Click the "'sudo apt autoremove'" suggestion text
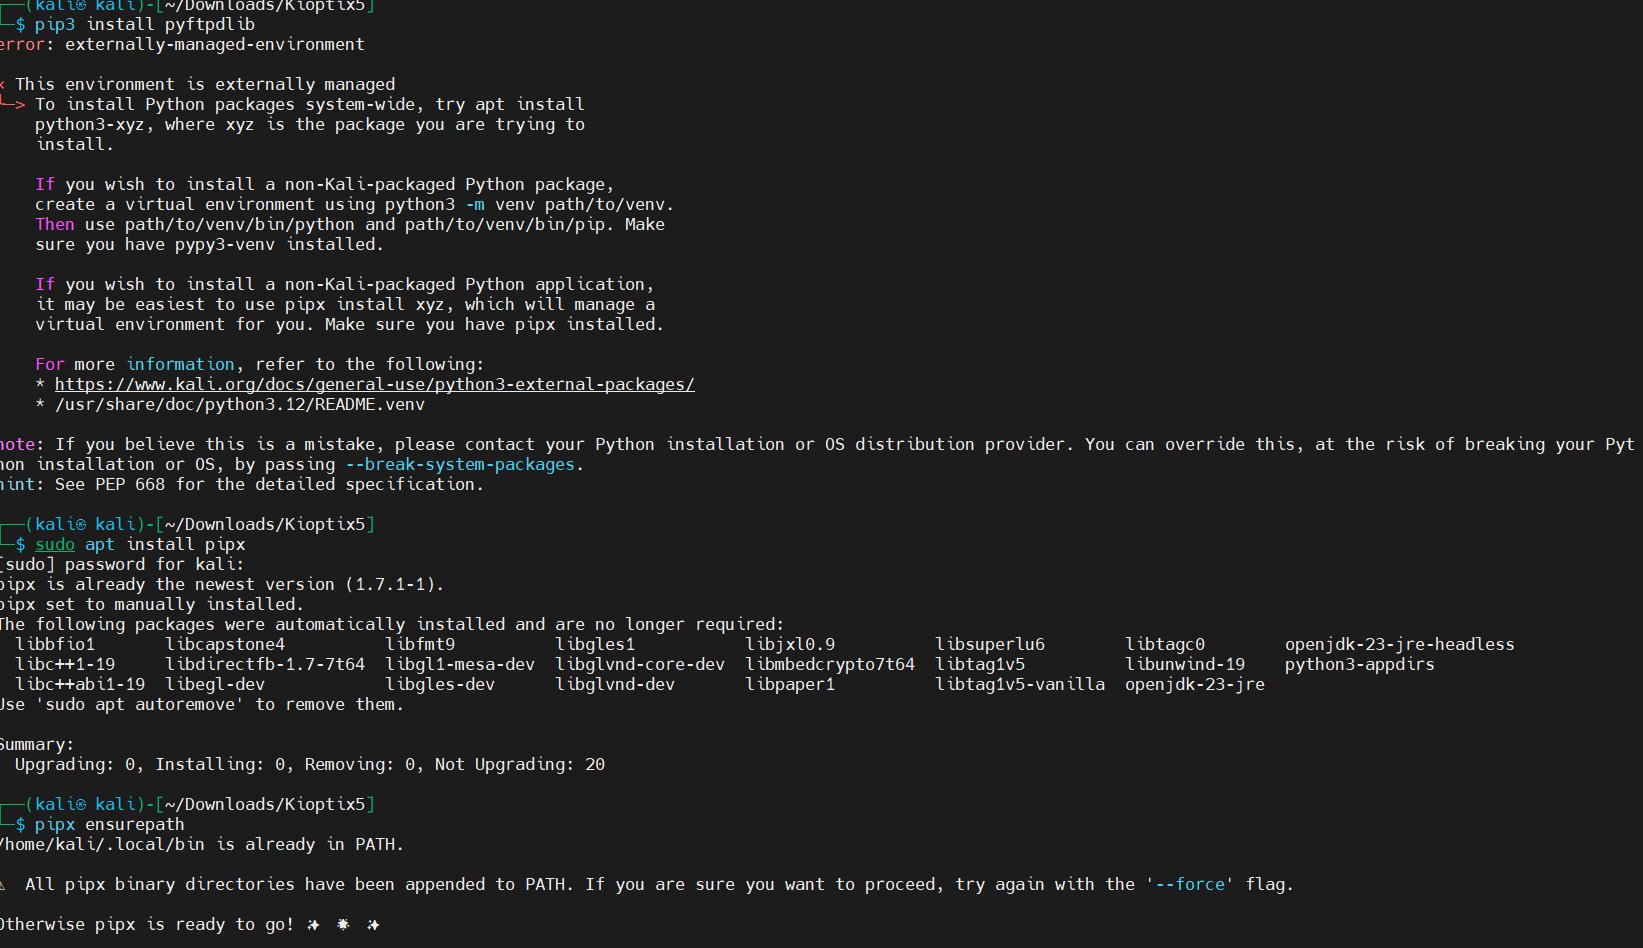Screen dimensions: 1643x948 point(140,704)
